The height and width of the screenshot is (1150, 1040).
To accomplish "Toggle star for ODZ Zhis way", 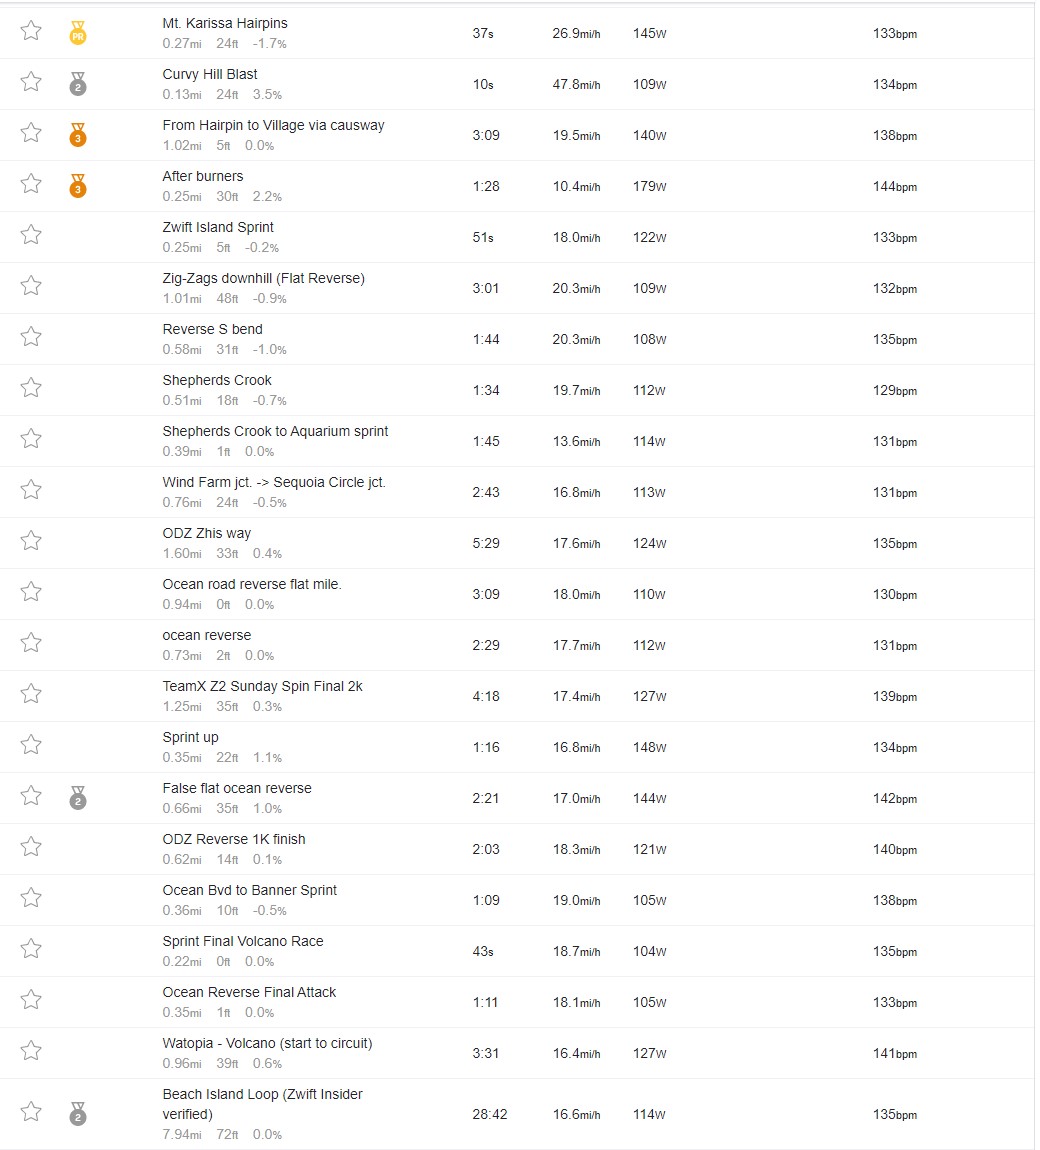I will (31, 541).
